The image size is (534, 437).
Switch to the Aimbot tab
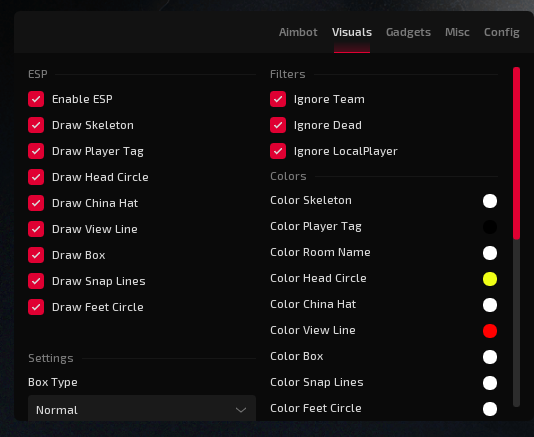(x=298, y=32)
